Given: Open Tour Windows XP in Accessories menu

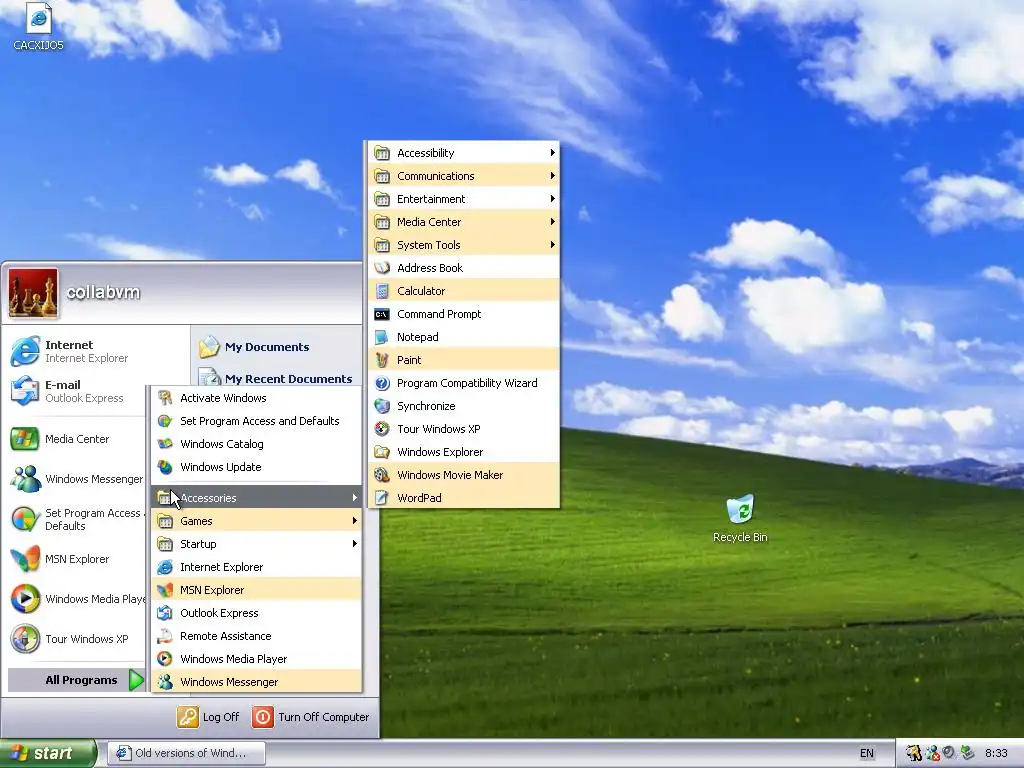Looking at the screenshot, I should point(464,428).
